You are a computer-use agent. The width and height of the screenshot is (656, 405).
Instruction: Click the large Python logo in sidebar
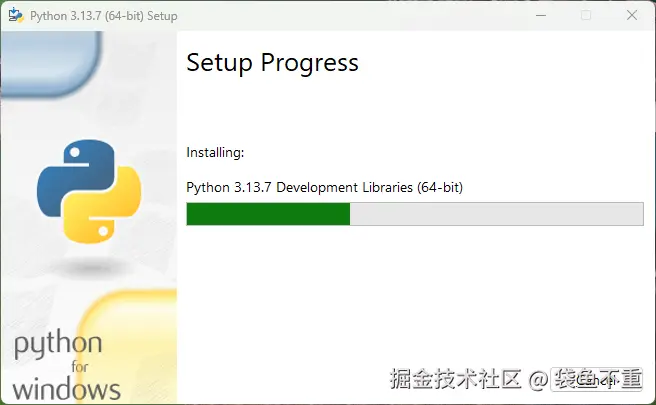(88, 192)
